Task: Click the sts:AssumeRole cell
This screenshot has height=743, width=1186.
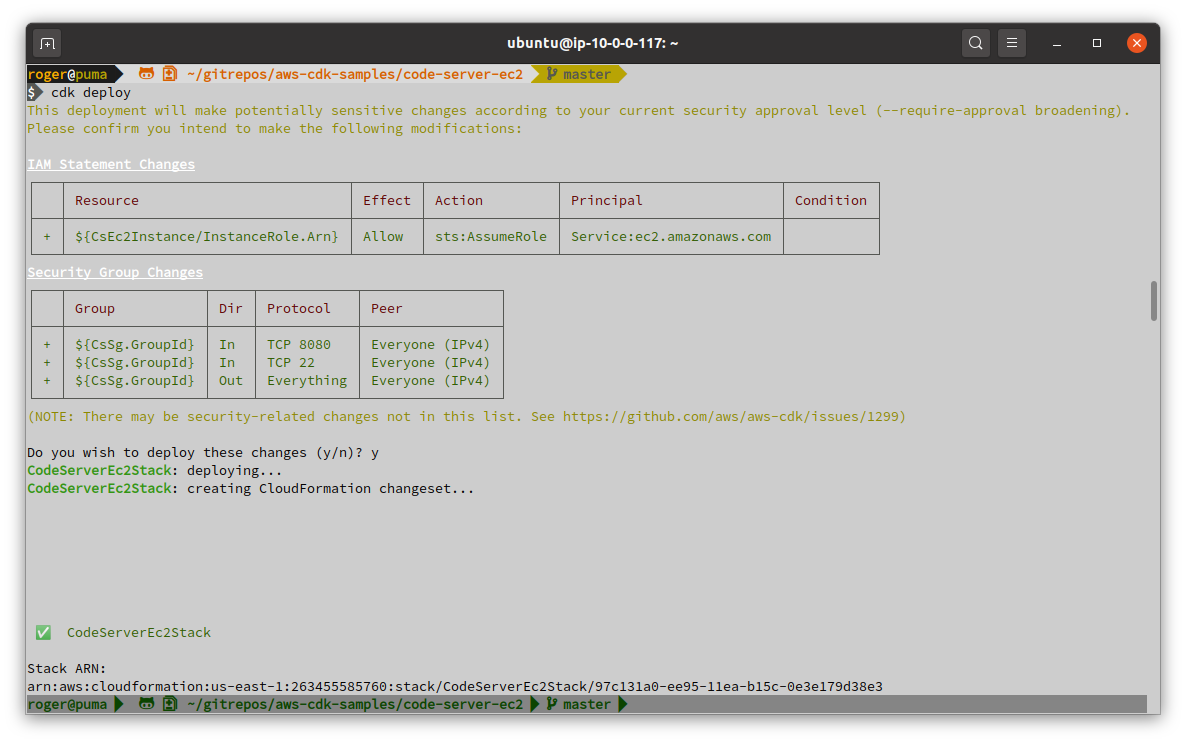Action: (491, 236)
